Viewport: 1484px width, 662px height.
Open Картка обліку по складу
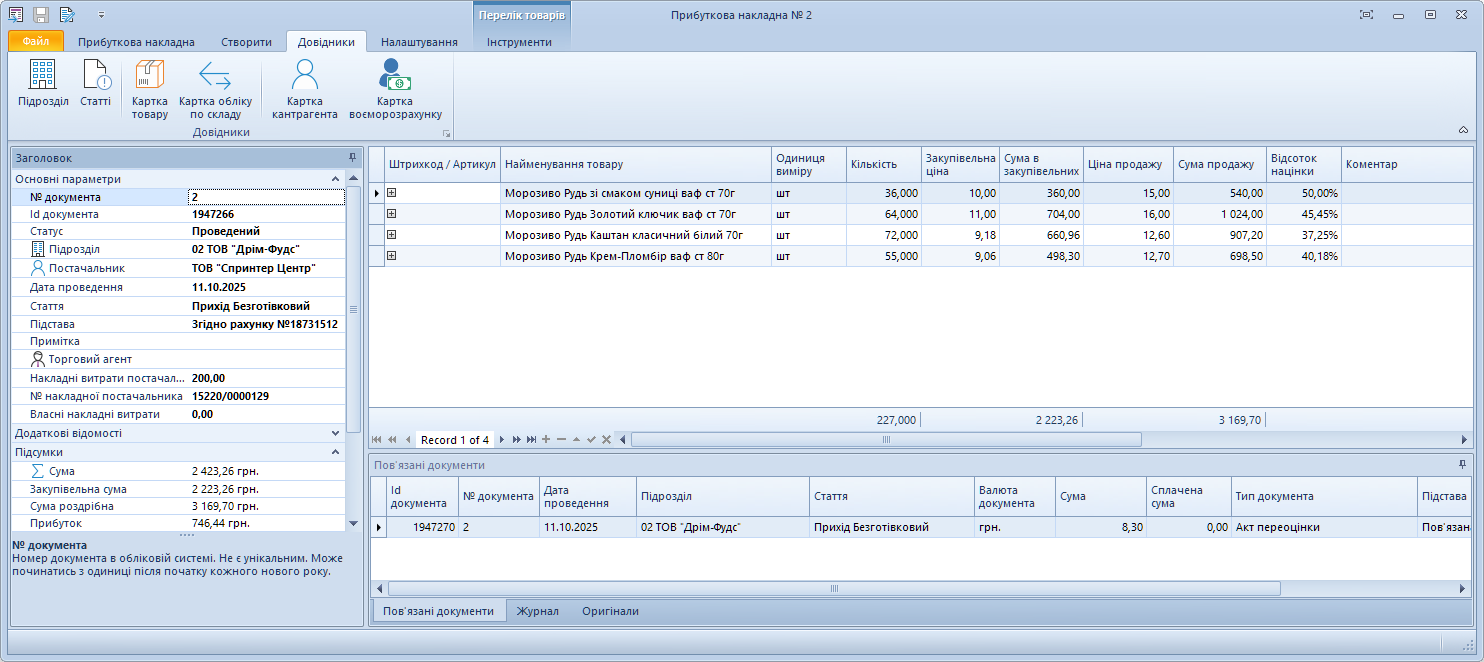(x=215, y=88)
